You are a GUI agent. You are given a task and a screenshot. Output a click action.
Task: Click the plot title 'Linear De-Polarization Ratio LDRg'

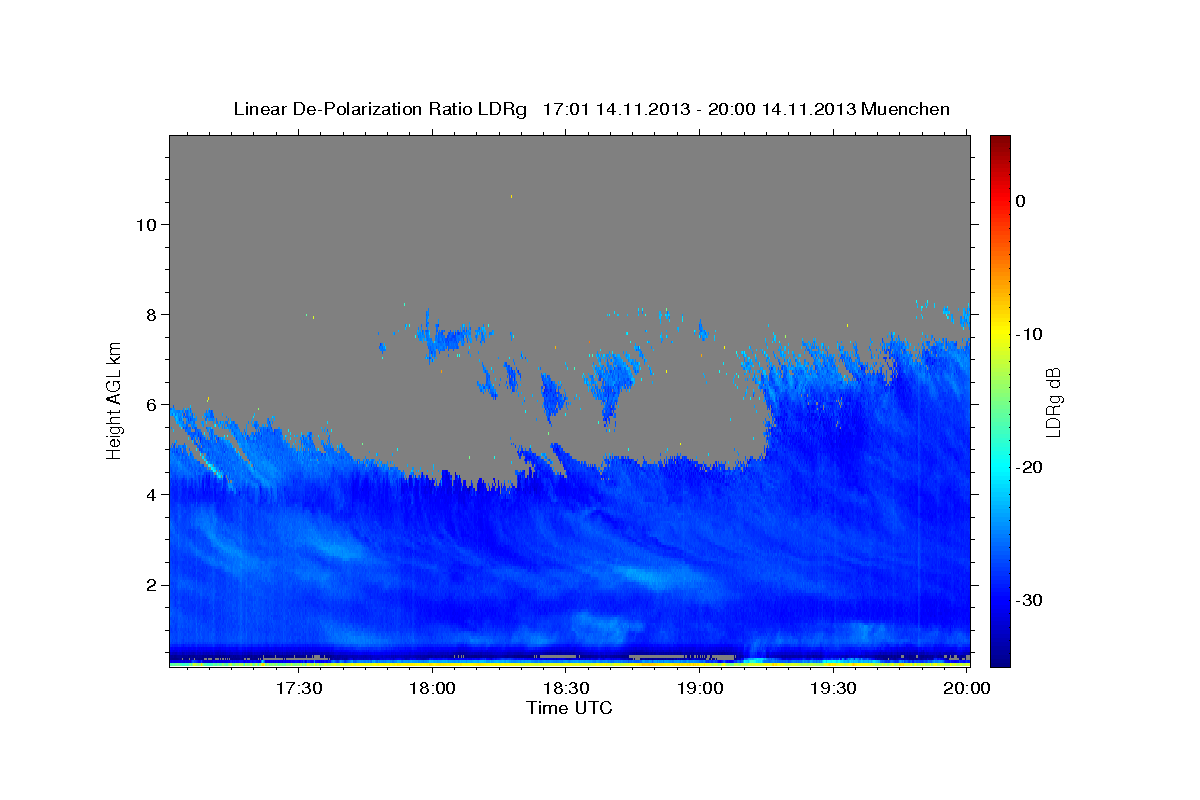pos(379,109)
